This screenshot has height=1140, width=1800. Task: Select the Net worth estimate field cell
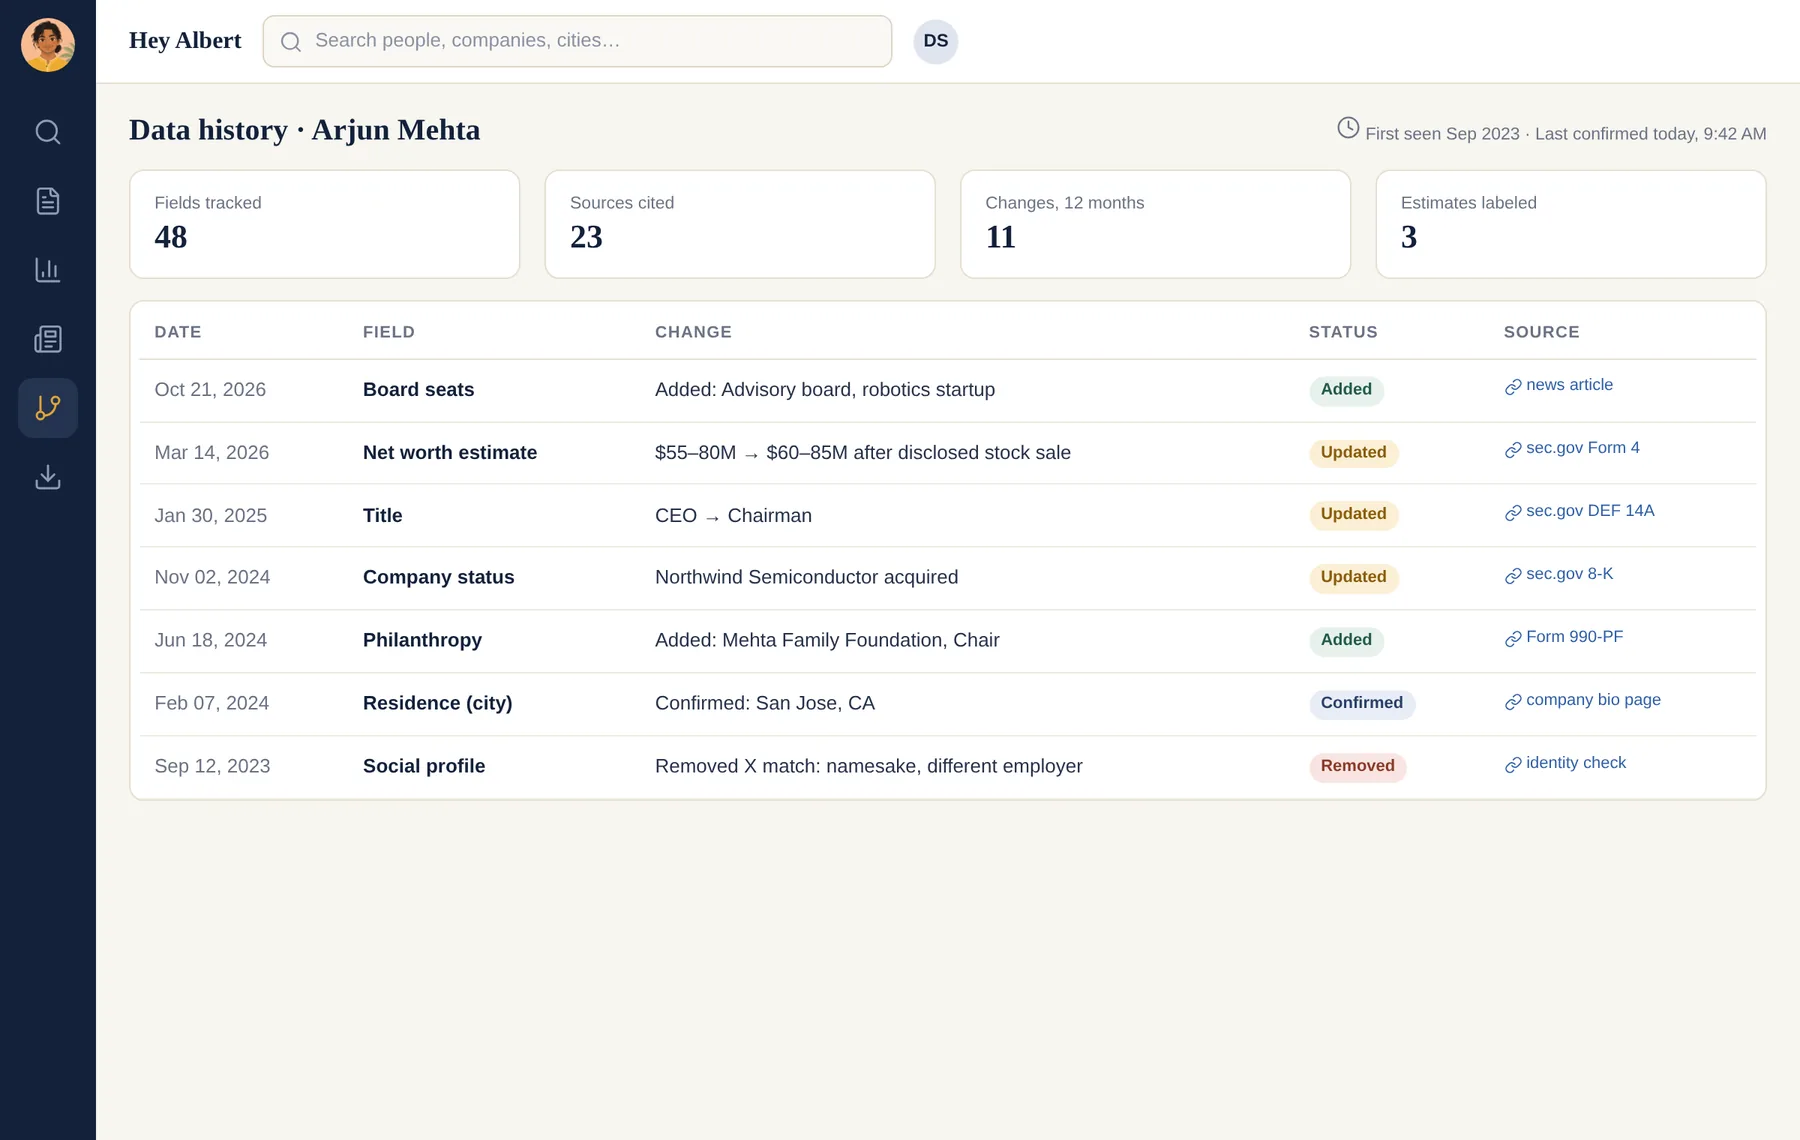[x=450, y=453]
